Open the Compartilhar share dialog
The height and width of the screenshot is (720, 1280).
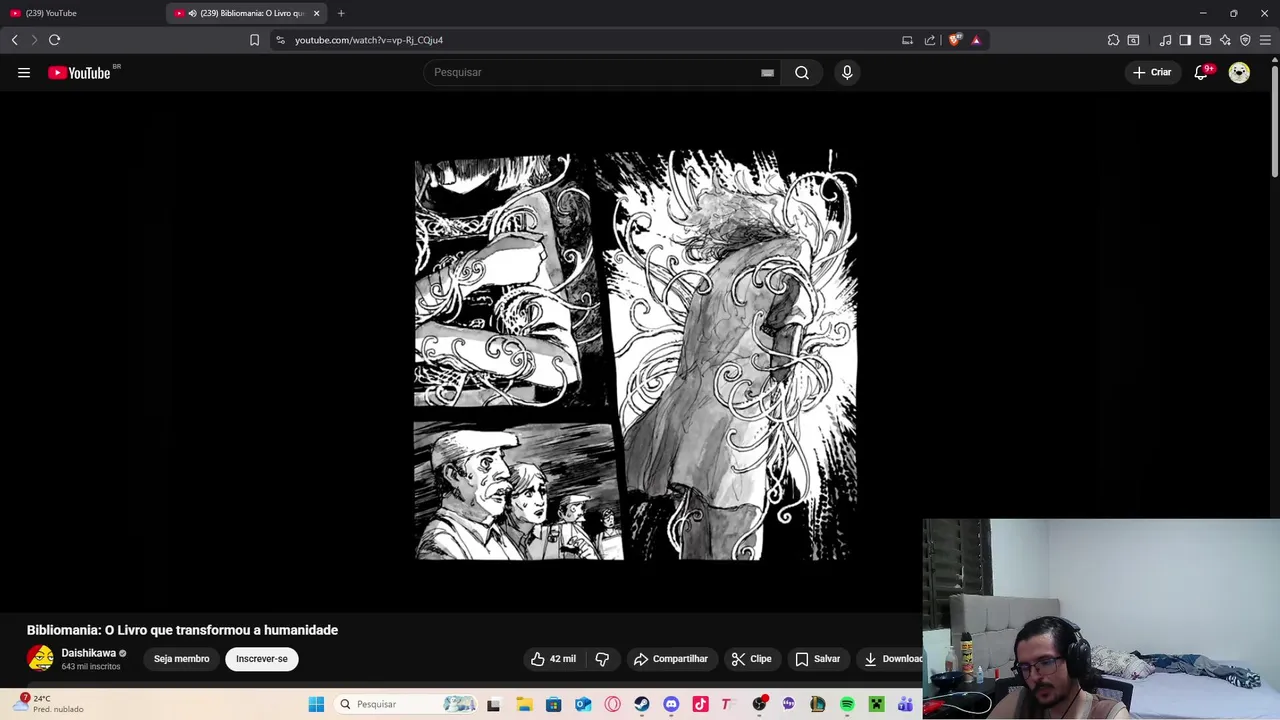pyautogui.click(x=671, y=659)
